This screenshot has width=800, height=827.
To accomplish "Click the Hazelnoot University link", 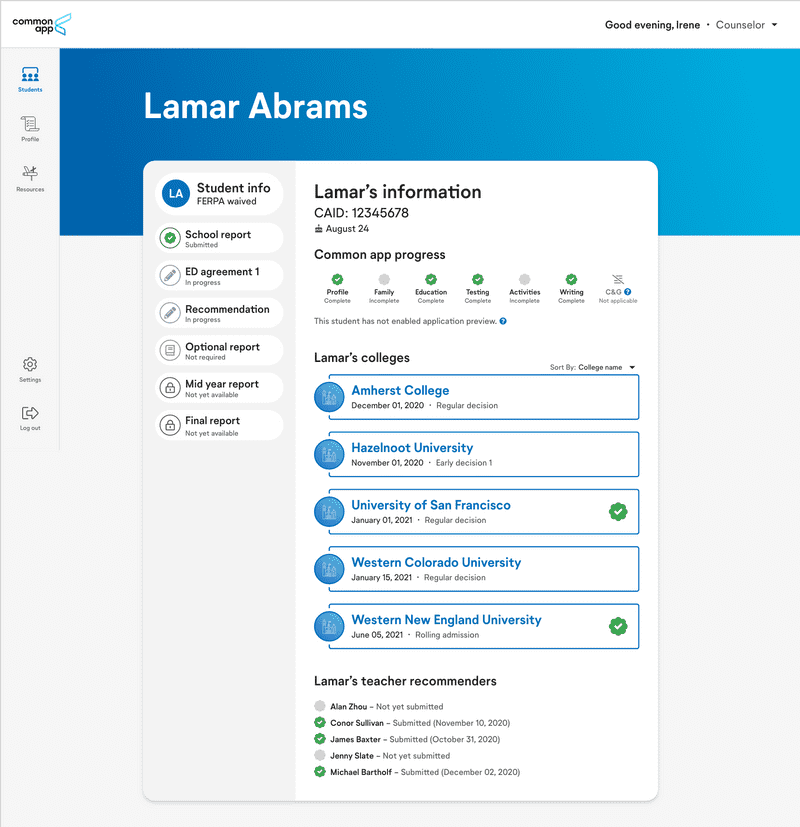I will 412,448.
